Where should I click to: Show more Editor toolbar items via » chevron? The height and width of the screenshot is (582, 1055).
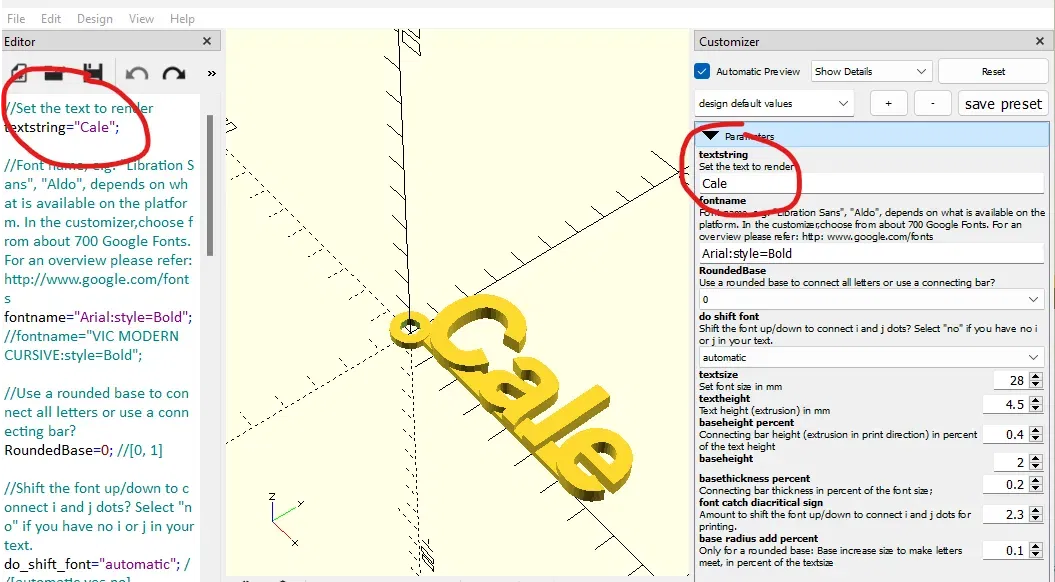coord(211,73)
